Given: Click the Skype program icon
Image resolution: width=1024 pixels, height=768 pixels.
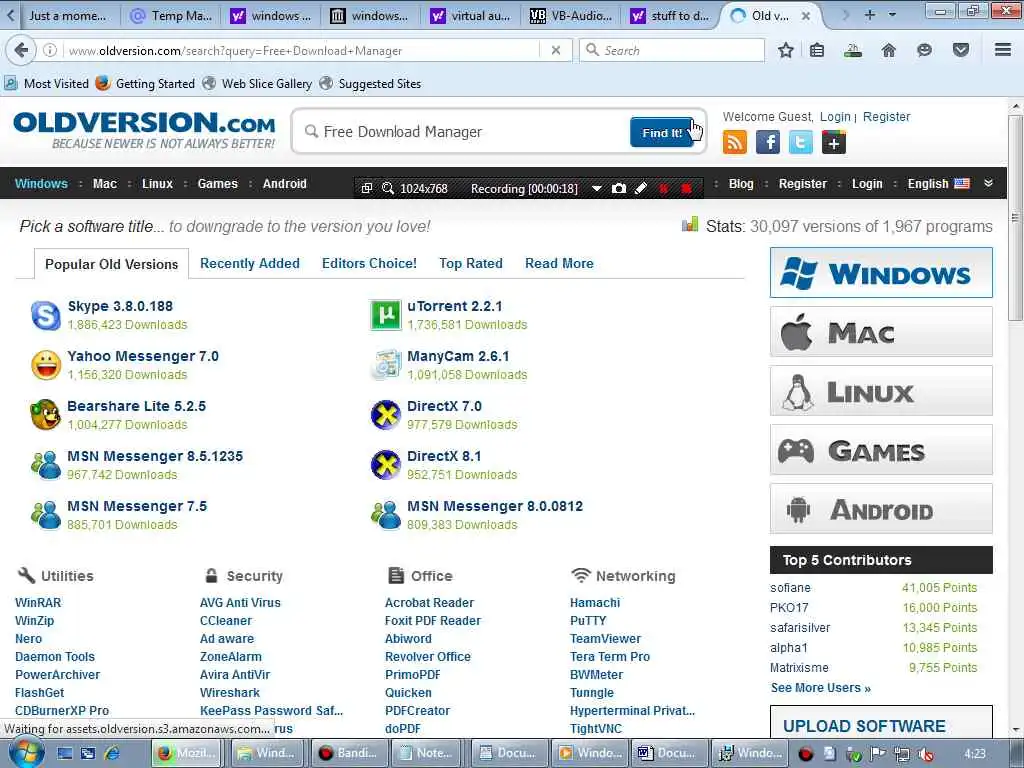Looking at the screenshot, I should (x=46, y=315).
